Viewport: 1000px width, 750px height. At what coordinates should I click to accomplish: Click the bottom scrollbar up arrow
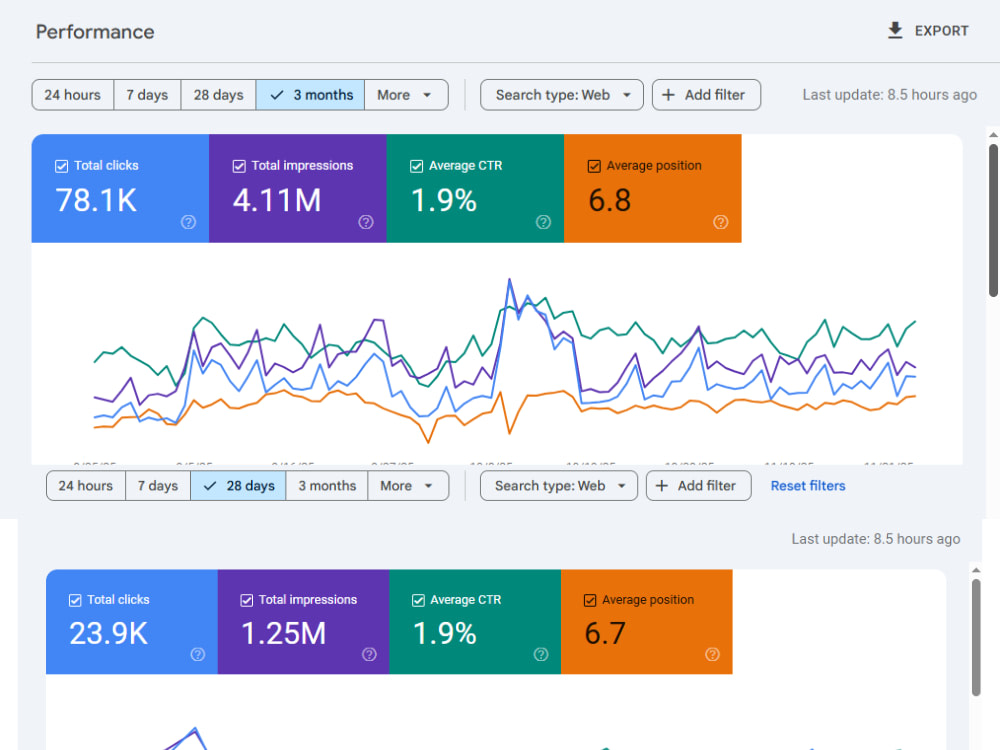click(976, 570)
